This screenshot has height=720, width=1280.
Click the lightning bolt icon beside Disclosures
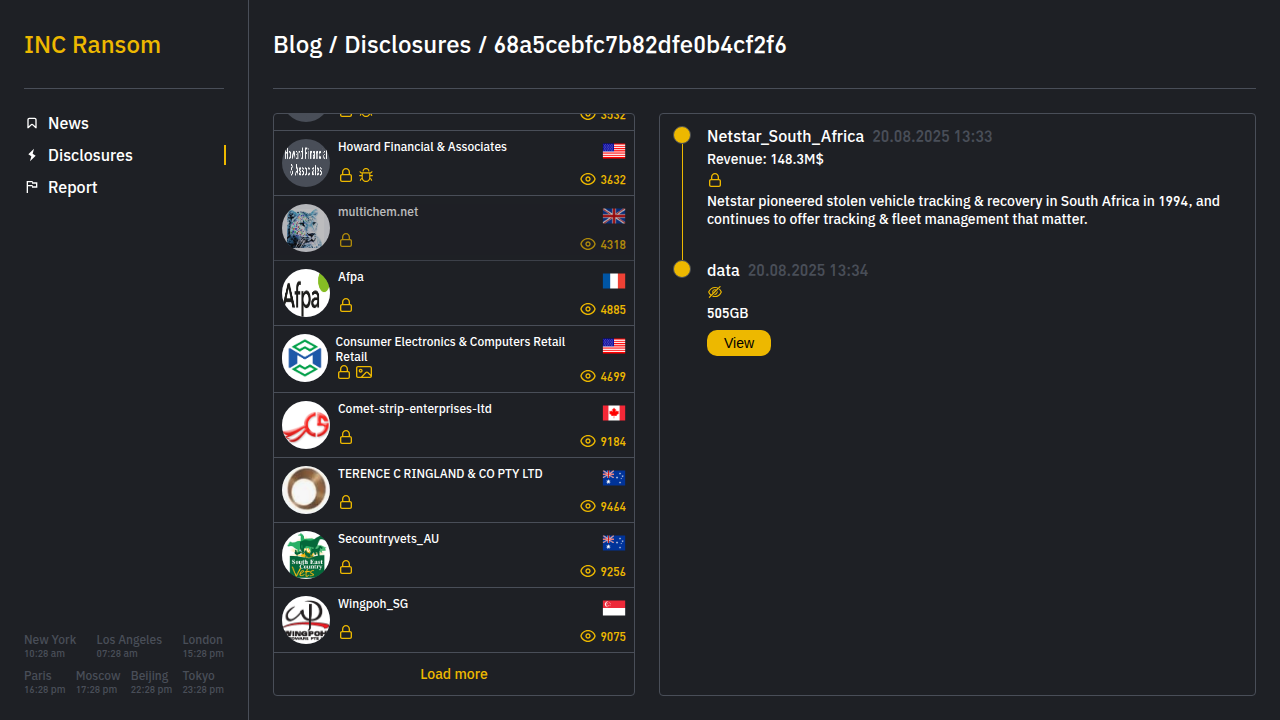(x=32, y=155)
